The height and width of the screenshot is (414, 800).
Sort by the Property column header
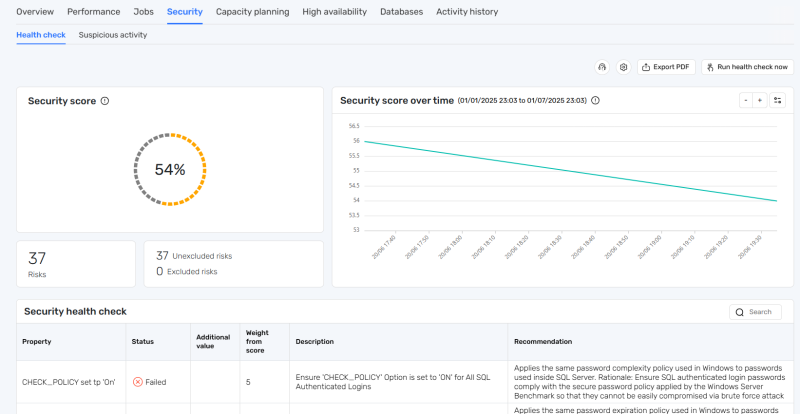pyautogui.click(x=36, y=341)
